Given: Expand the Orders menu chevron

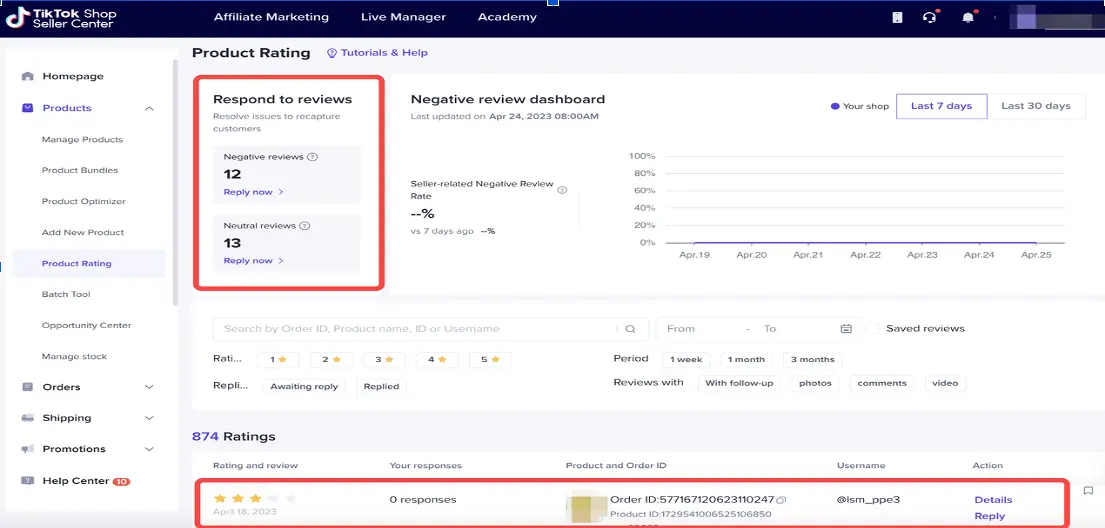Looking at the screenshot, I should pos(149,387).
